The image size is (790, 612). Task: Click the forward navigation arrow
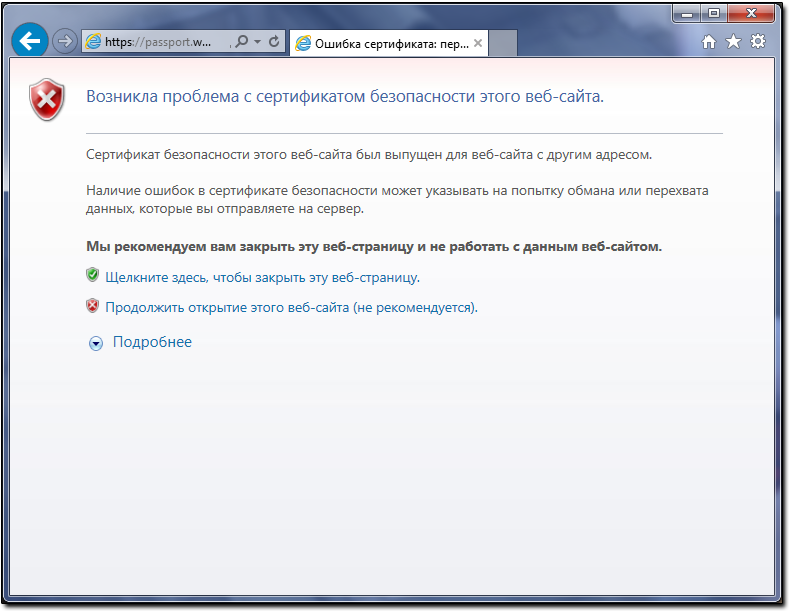click(64, 41)
